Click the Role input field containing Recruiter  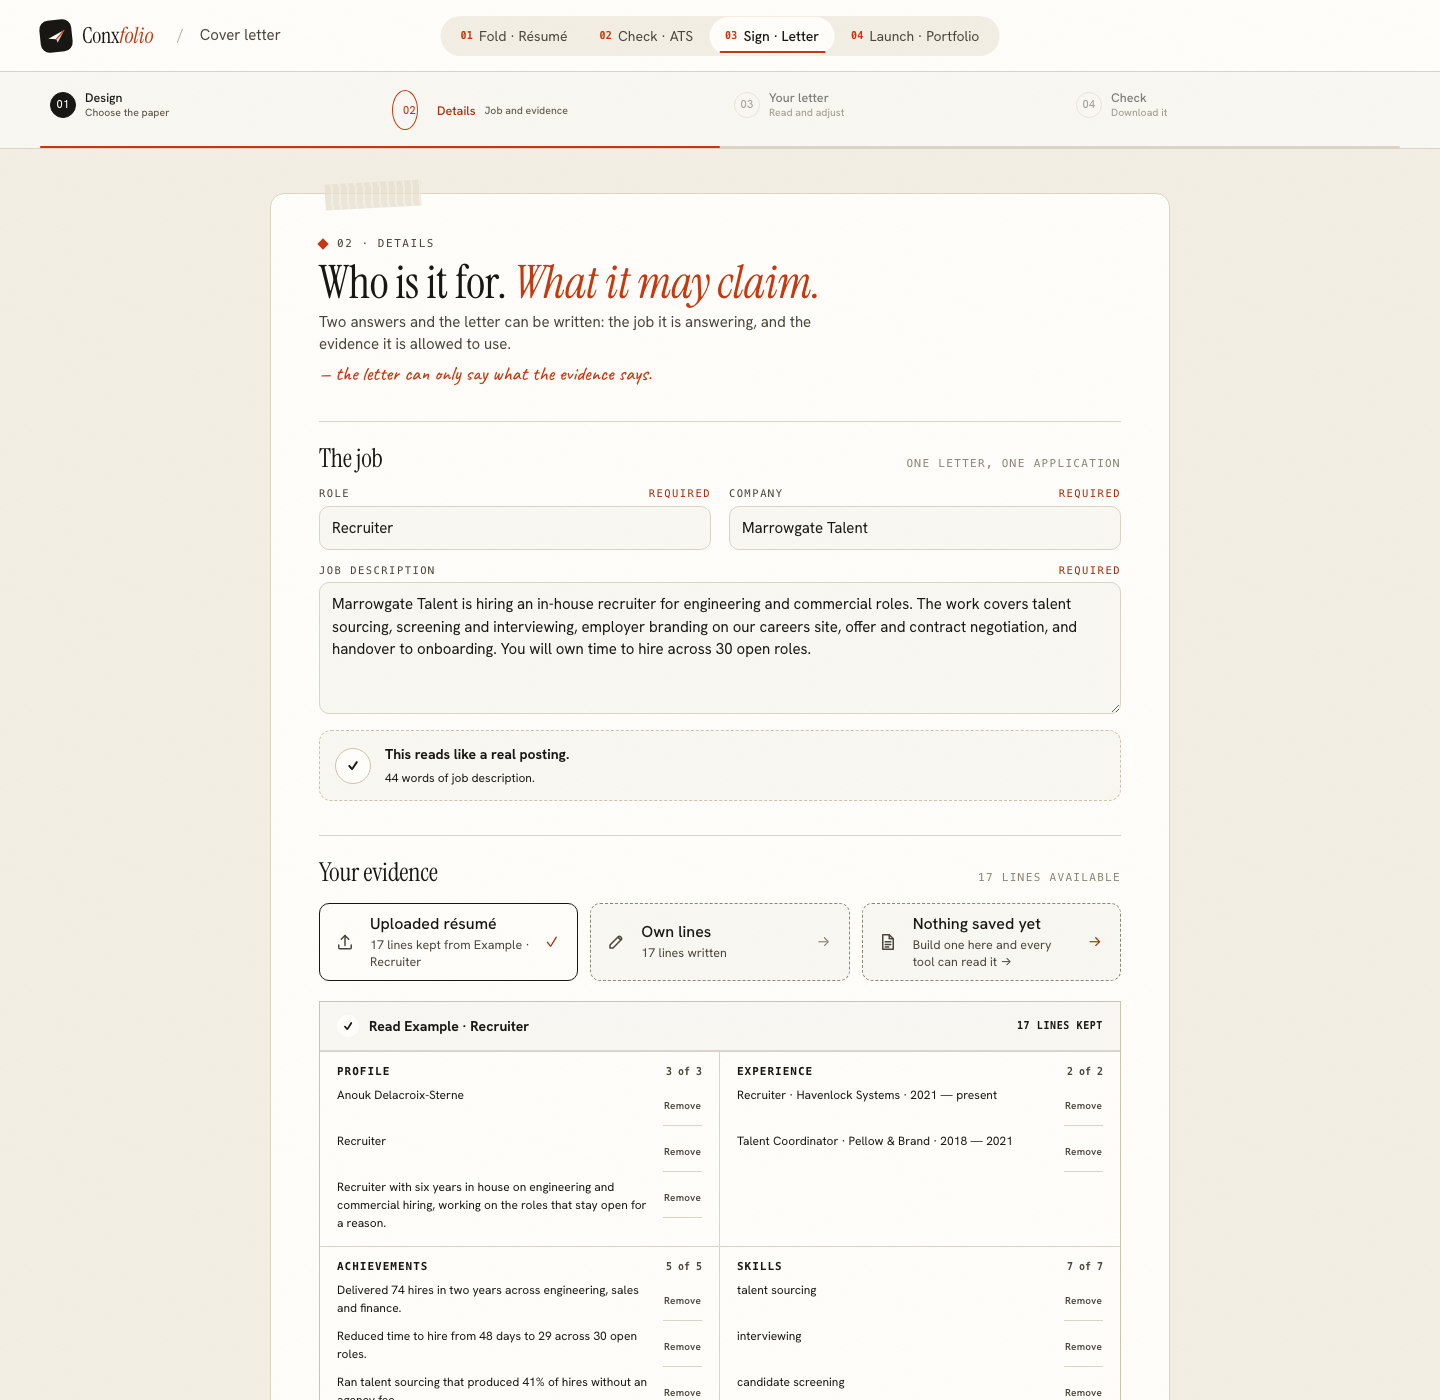pos(515,528)
